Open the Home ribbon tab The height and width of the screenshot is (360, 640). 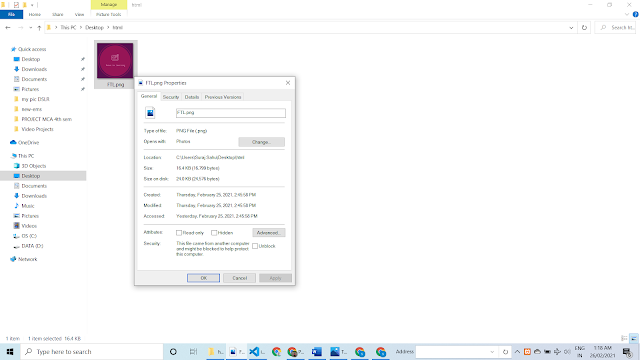click(x=35, y=14)
